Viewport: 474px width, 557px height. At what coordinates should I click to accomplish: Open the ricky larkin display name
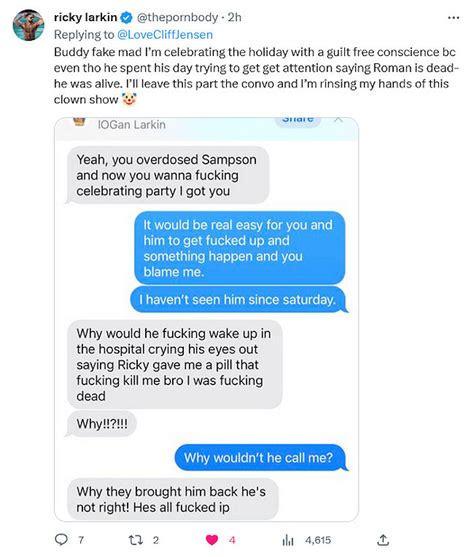point(85,17)
